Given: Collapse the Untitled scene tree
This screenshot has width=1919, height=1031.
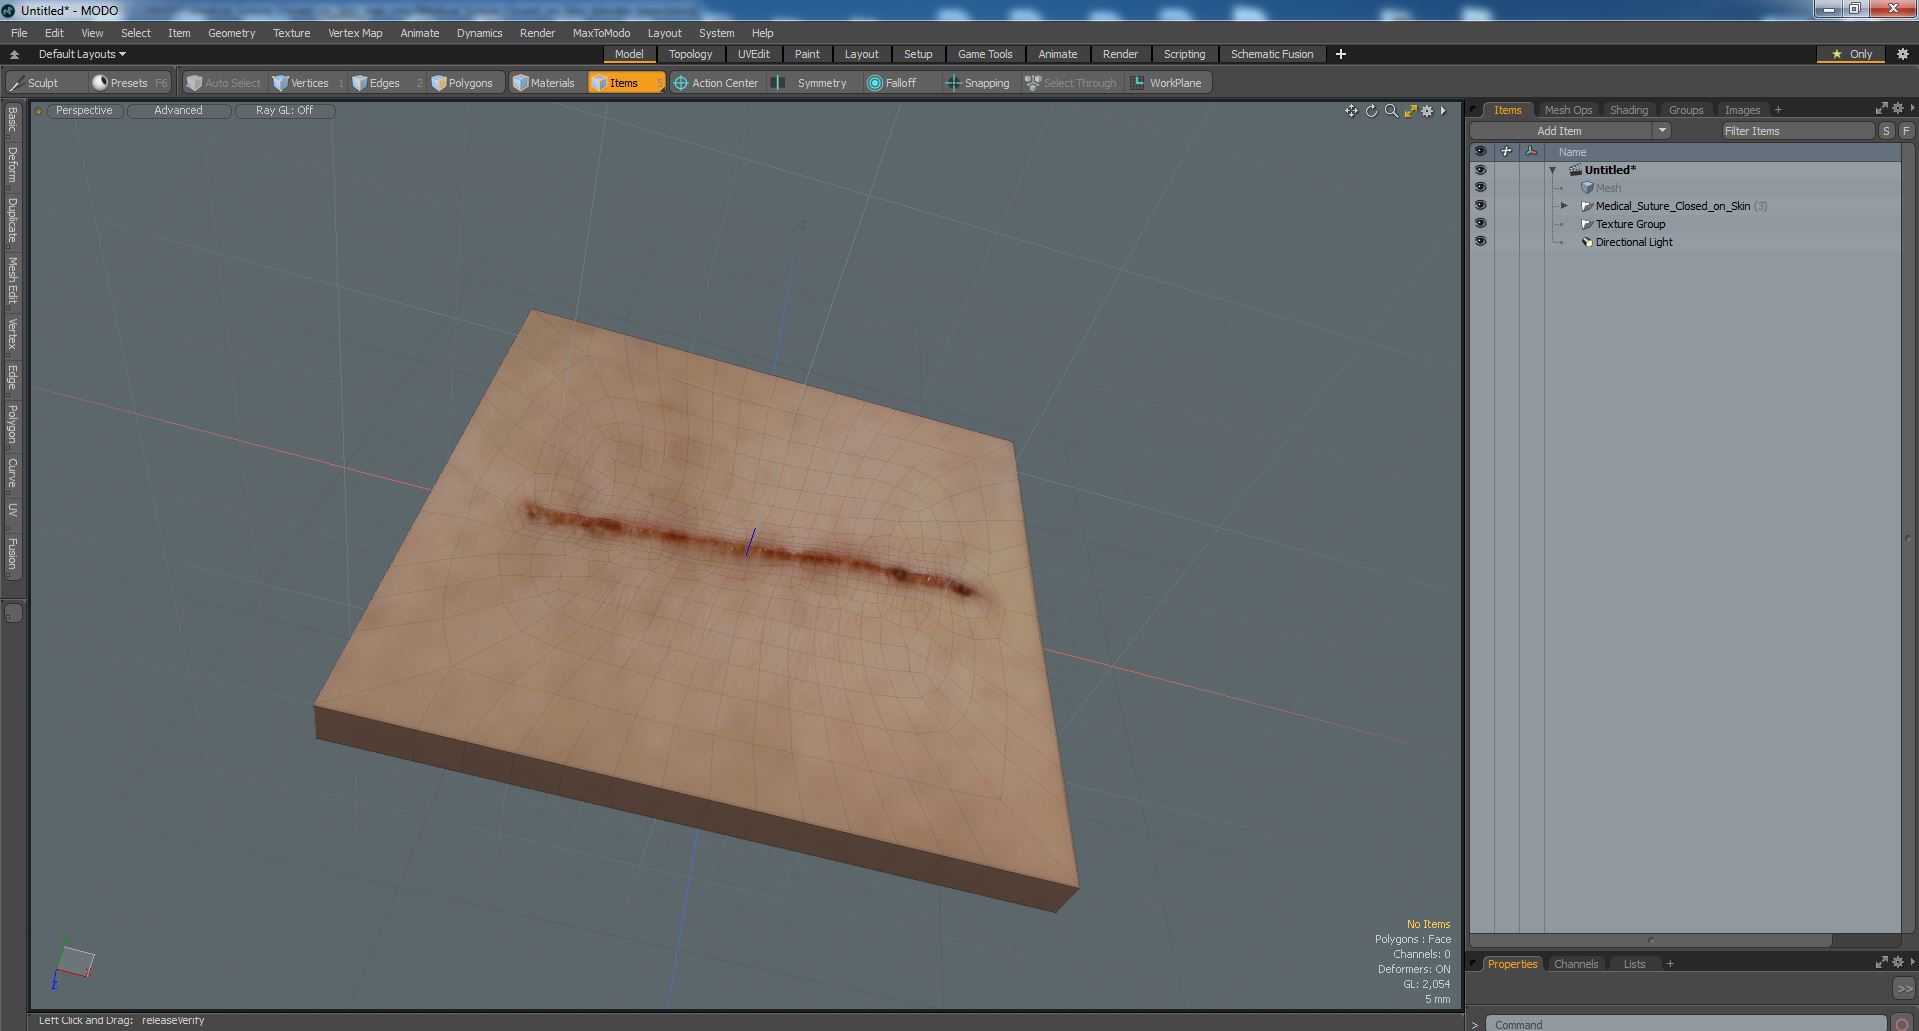Looking at the screenshot, I should click(x=1553, y=170).
